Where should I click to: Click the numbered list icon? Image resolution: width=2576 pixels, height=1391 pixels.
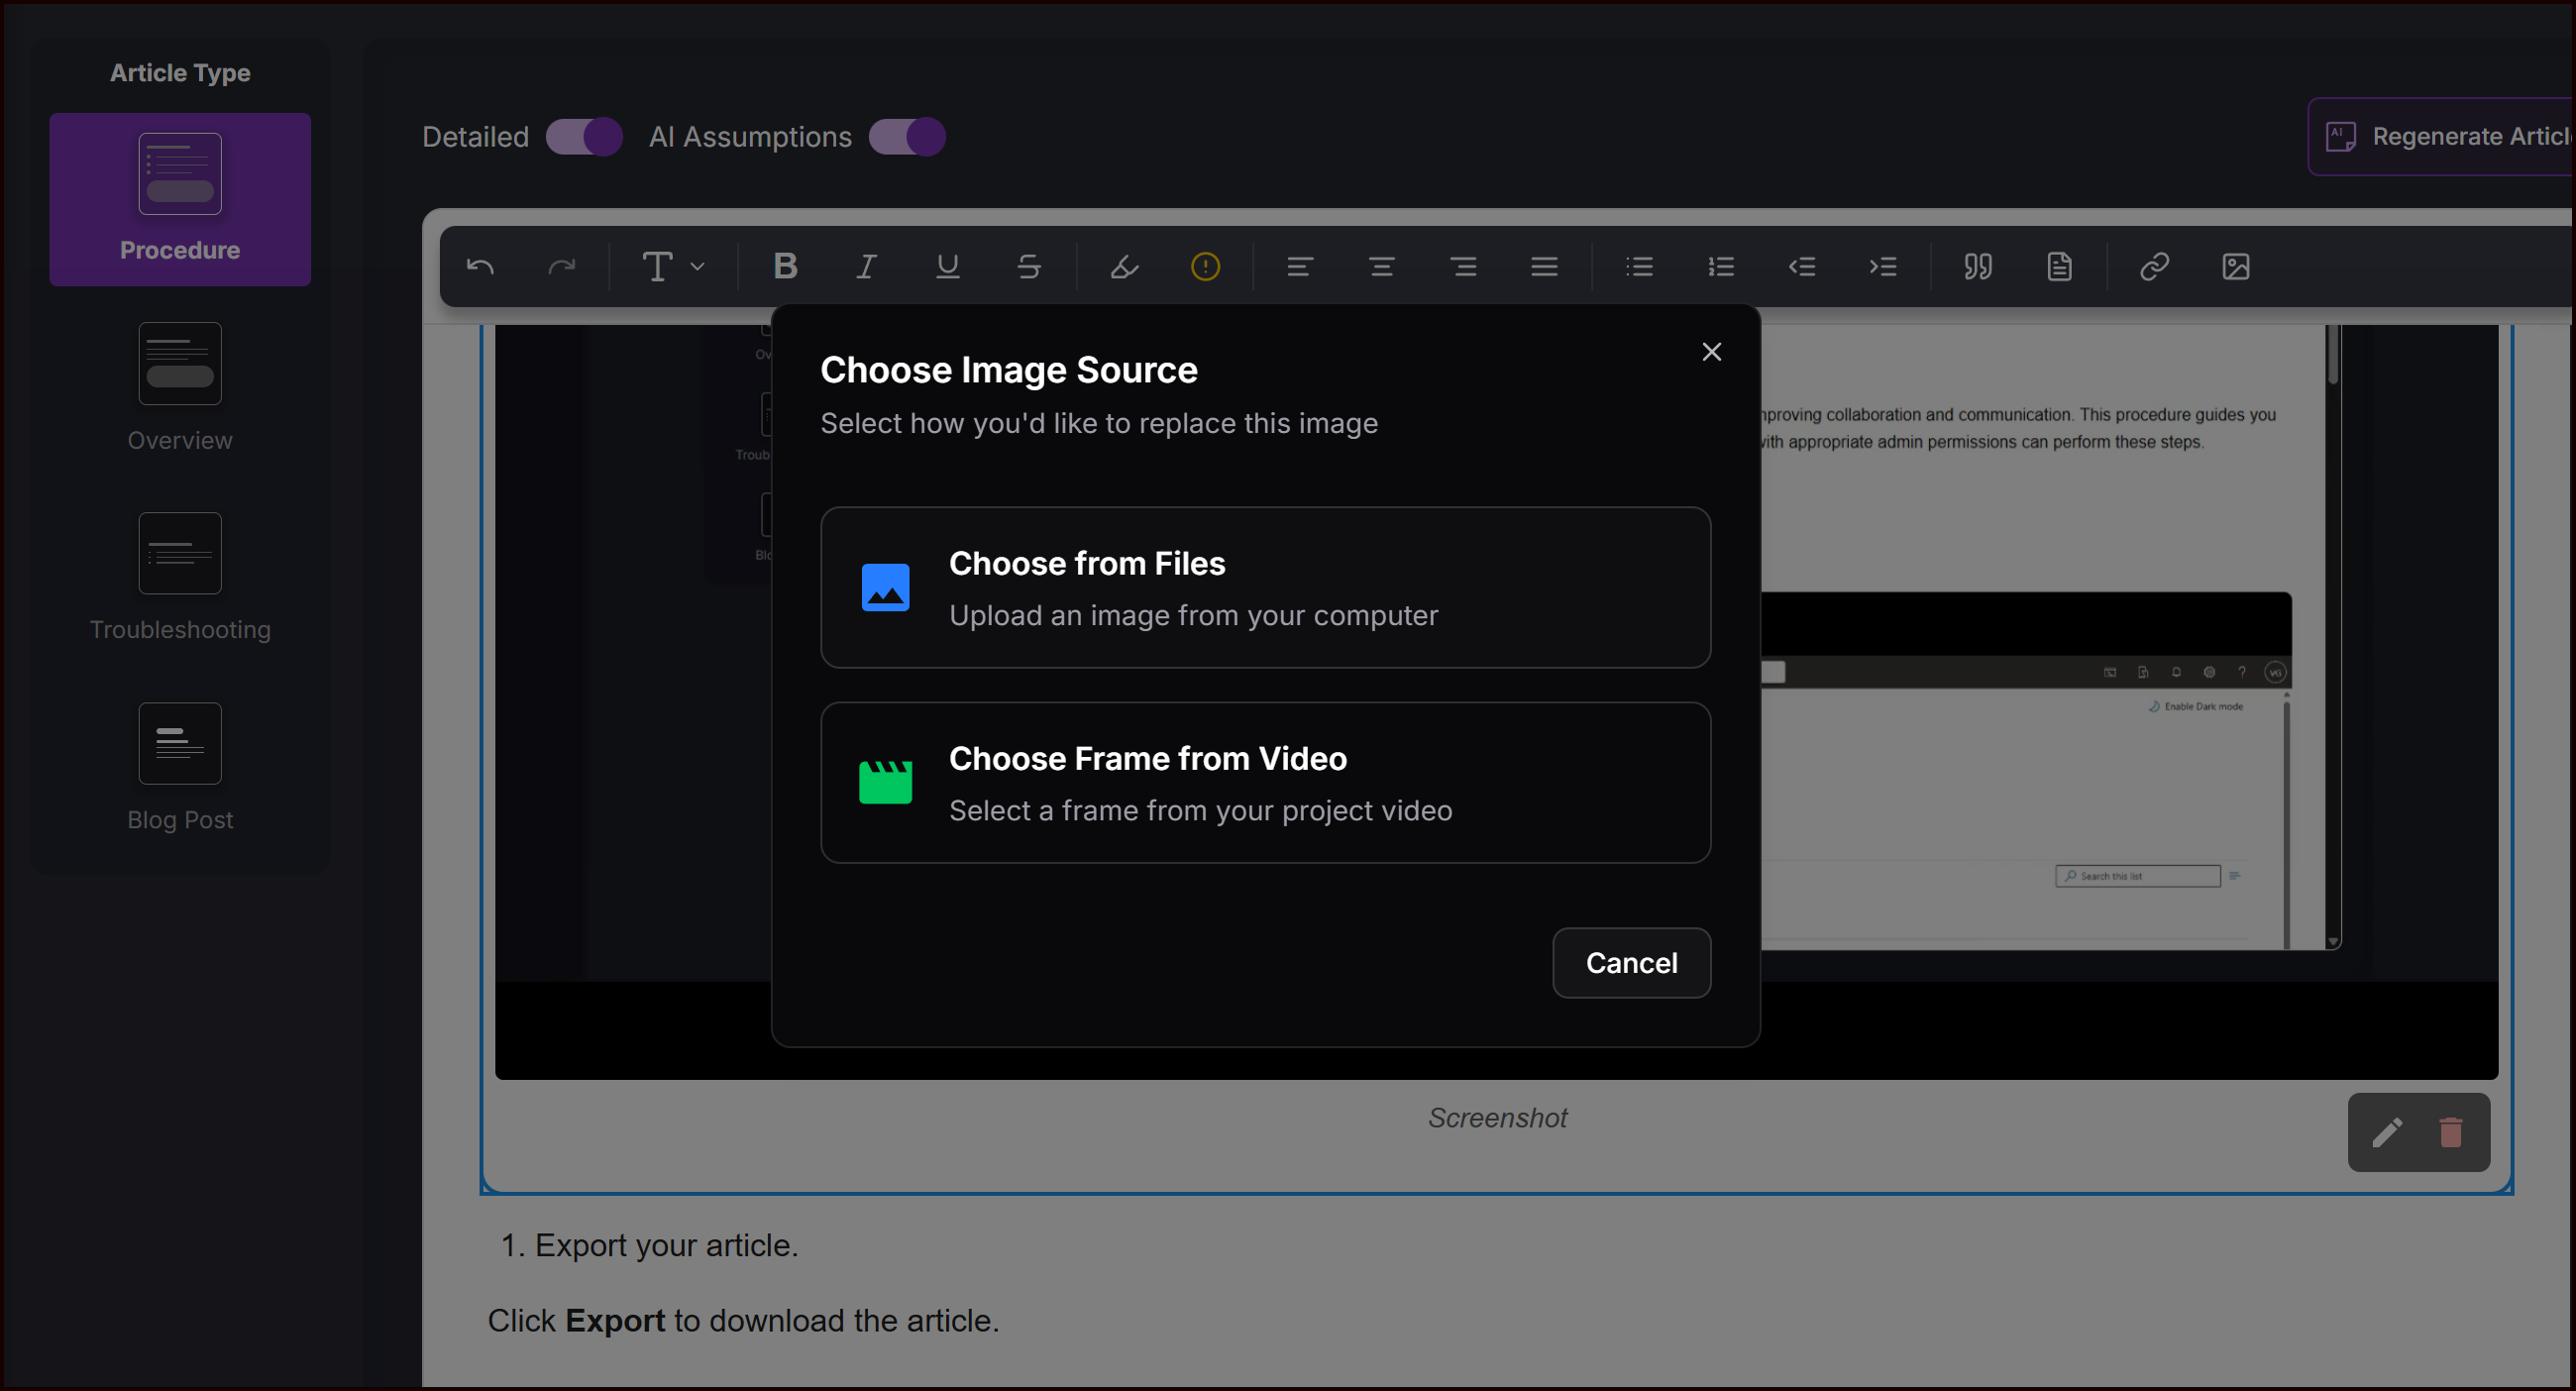click(x=1720, y=267)
